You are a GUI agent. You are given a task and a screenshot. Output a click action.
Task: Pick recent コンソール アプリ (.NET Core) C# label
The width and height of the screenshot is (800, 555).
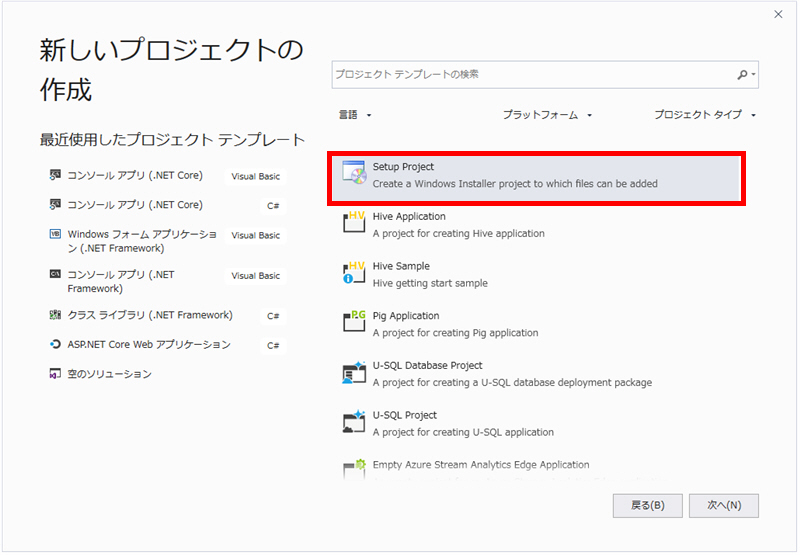click(135, 205)
